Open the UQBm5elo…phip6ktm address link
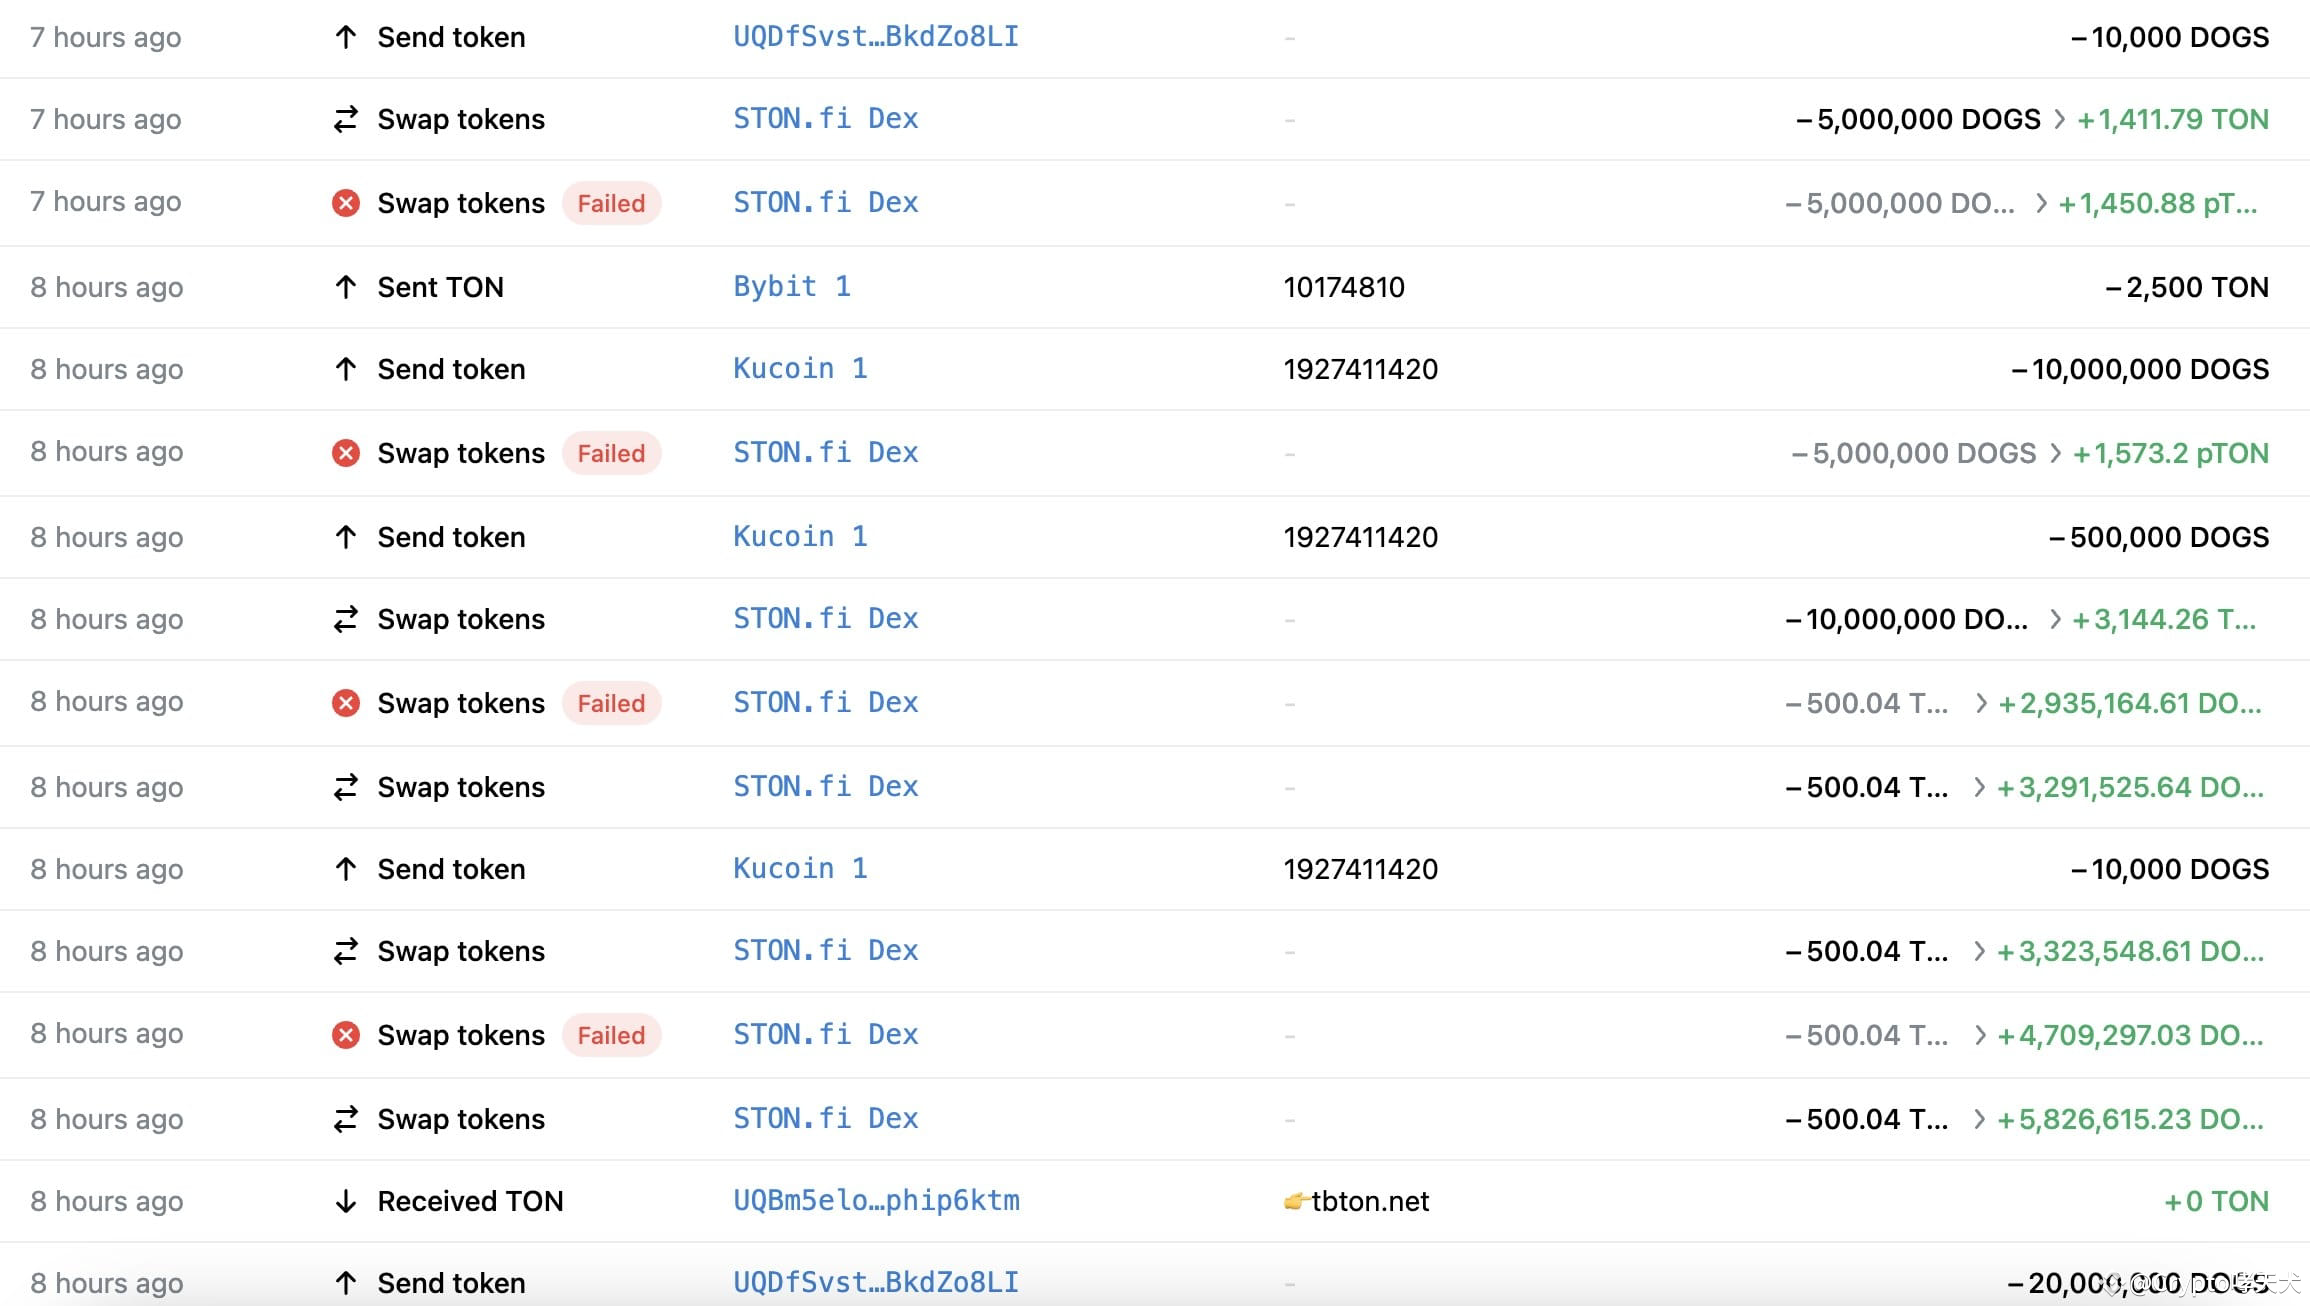This screenshot has height=1306, width=2310. (877, 1200)
